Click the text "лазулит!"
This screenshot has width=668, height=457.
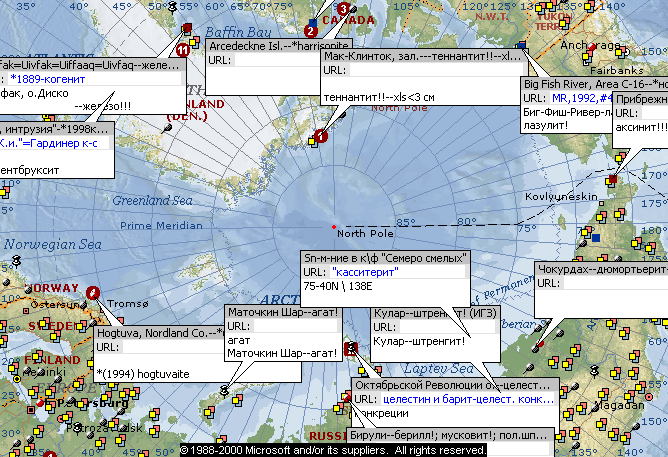pyautogui.click(x=545, y=125)
